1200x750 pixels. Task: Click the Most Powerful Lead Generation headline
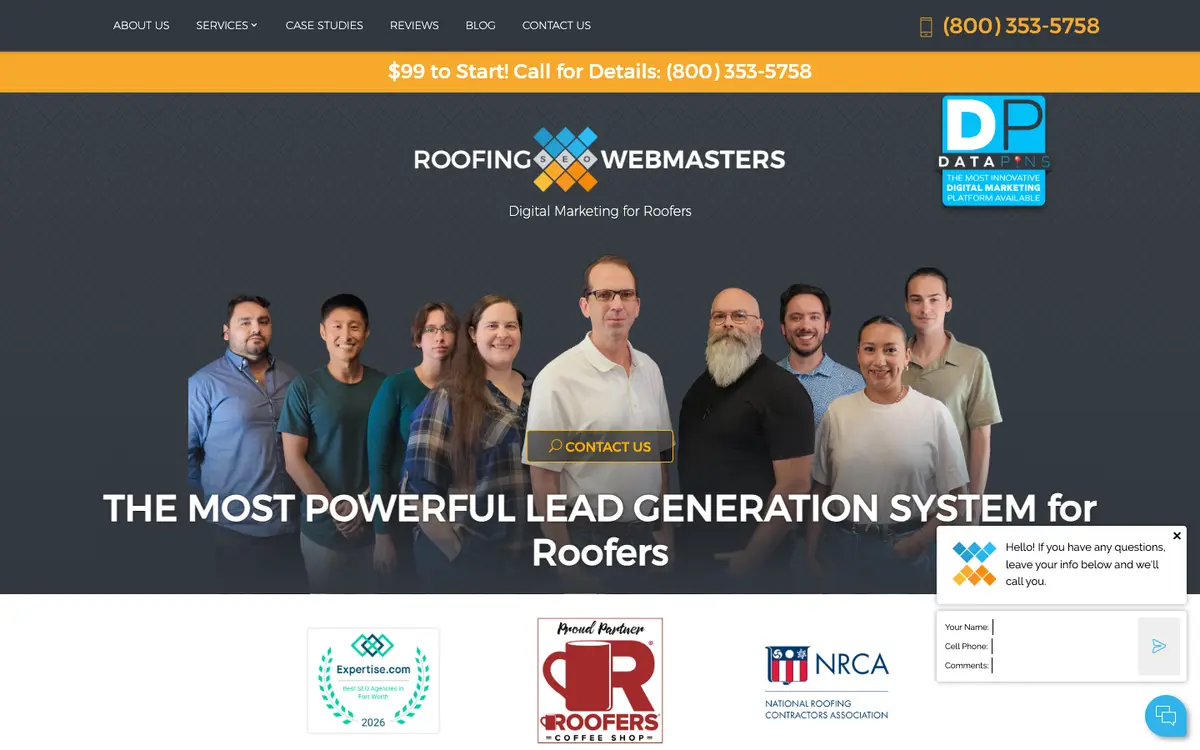pos(600,530)
